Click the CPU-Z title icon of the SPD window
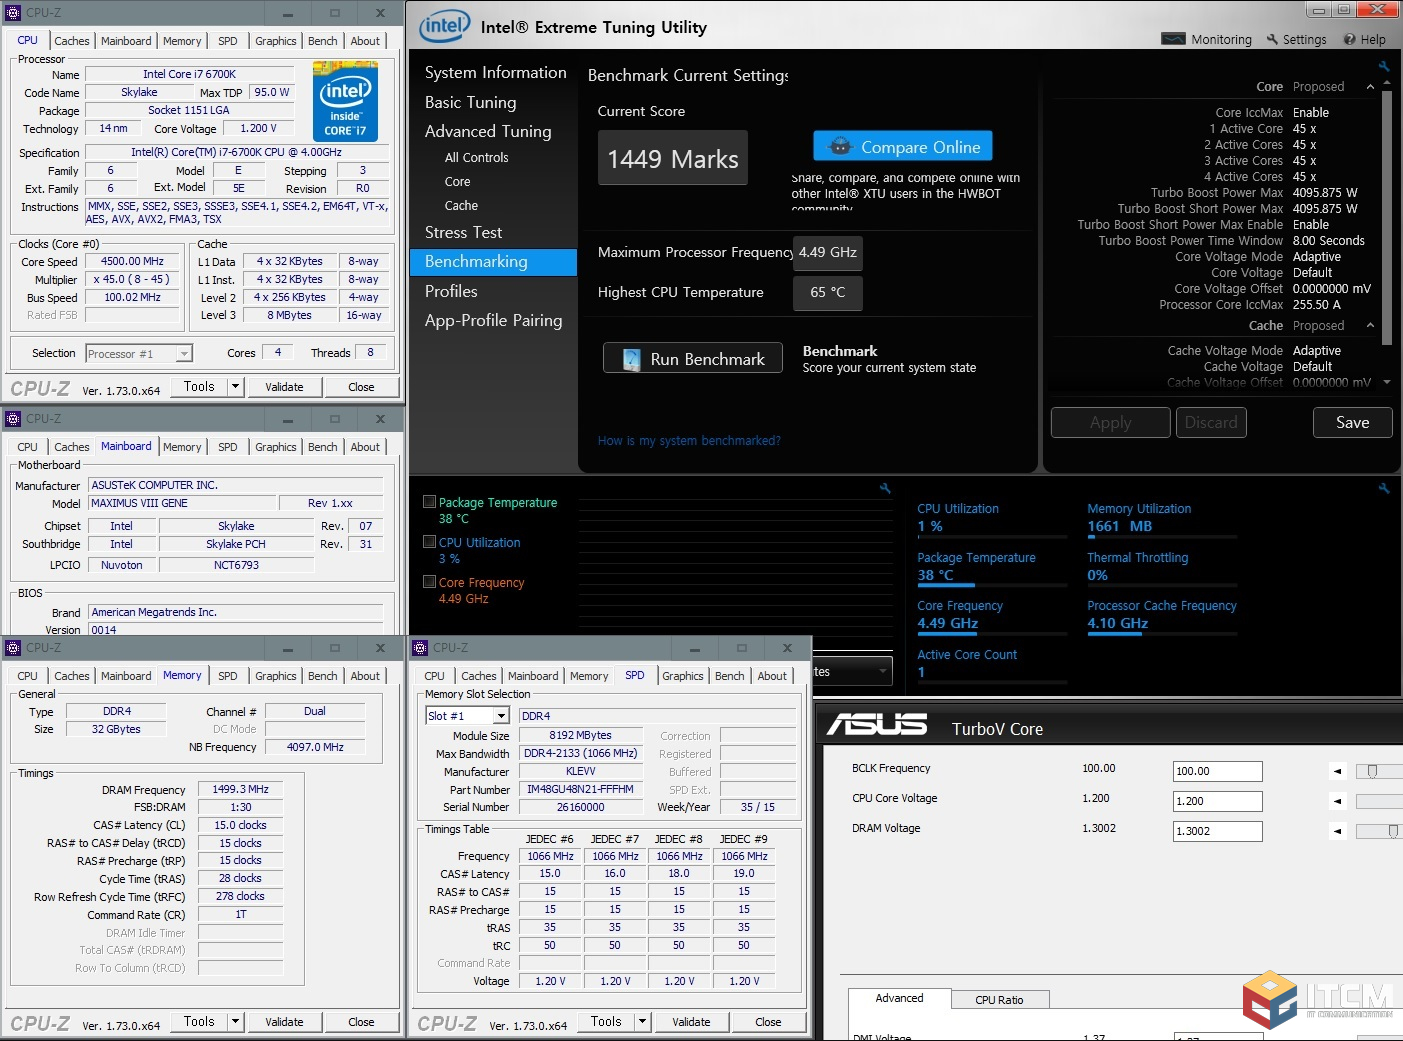 click(420, 648)
